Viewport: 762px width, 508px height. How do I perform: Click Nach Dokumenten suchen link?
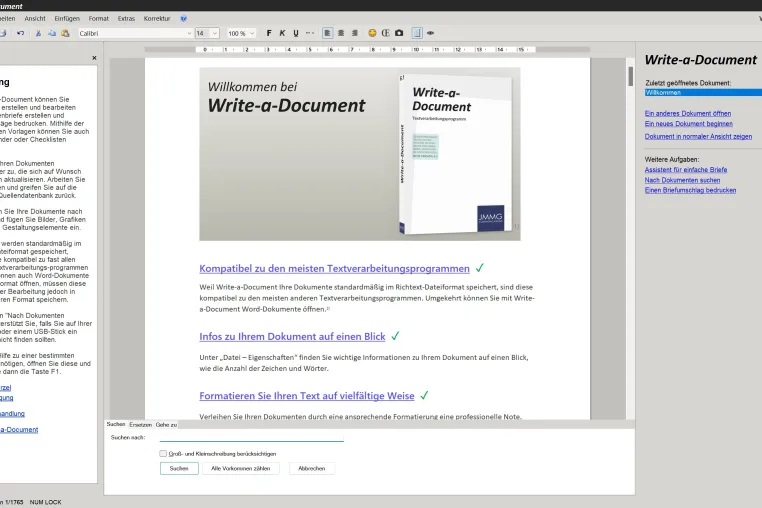pyautogui.click(x=682, y=180)
